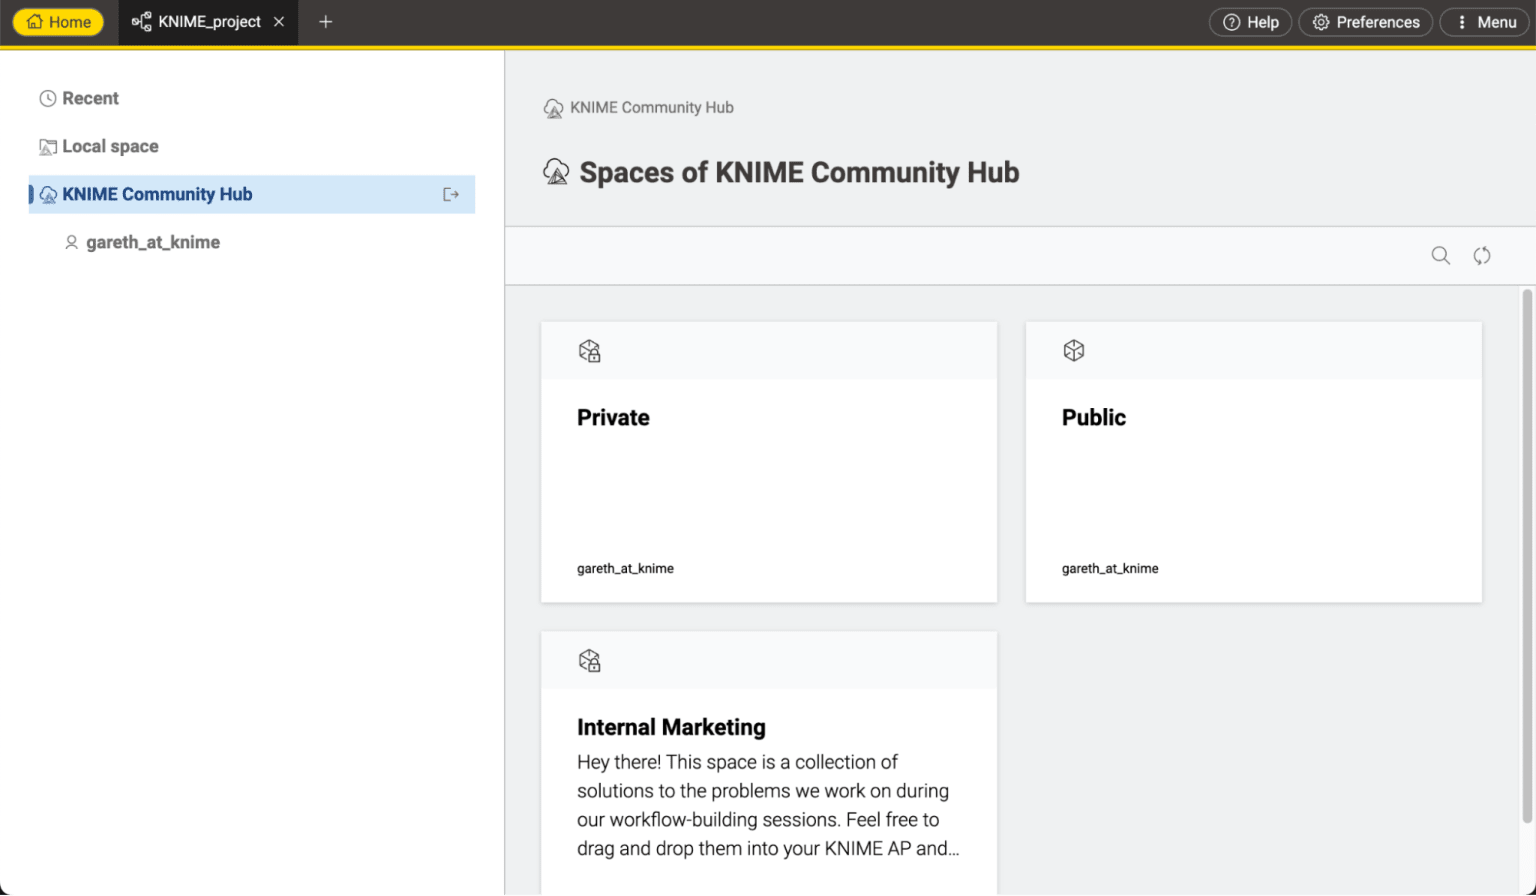The height and width of the screenshot is (896, 1536).
Task: Click the Spaces of KNIME Community Hub heading
Action: [799, 172]
